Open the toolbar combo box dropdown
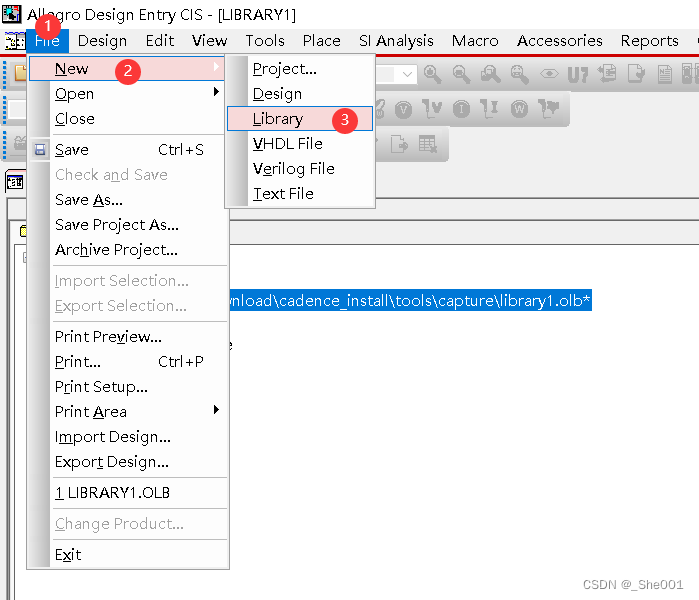The height and width of the screenshot is (600, 699). [x=407, y=74]
